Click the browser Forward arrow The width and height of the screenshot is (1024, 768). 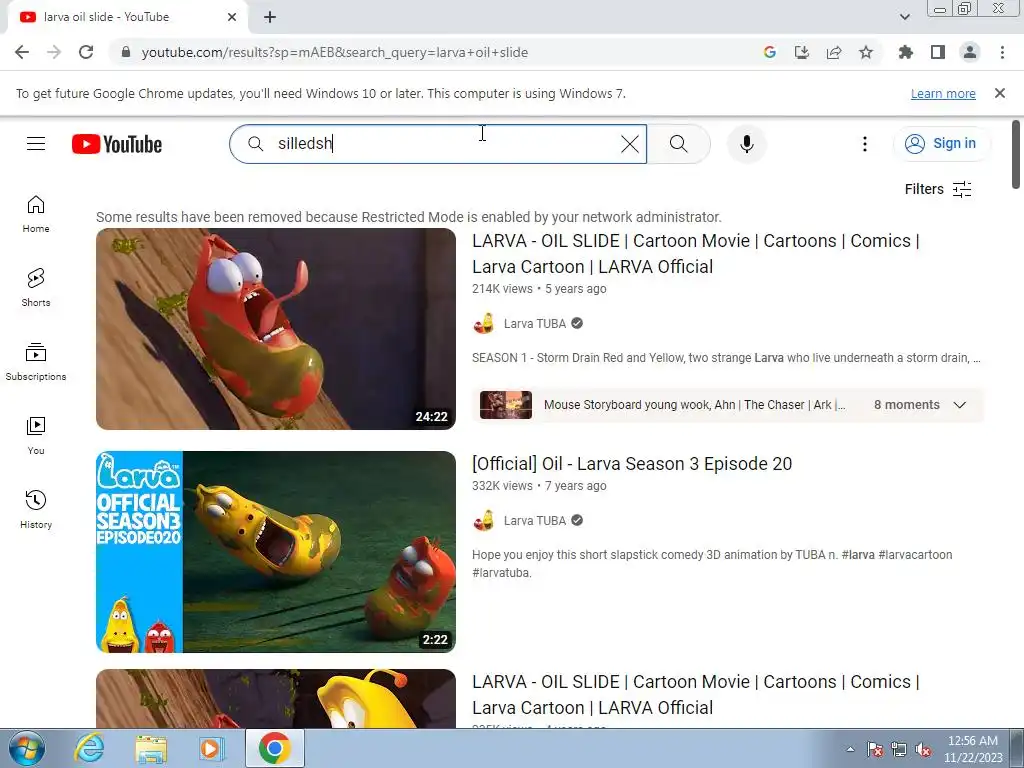[54, 52]
